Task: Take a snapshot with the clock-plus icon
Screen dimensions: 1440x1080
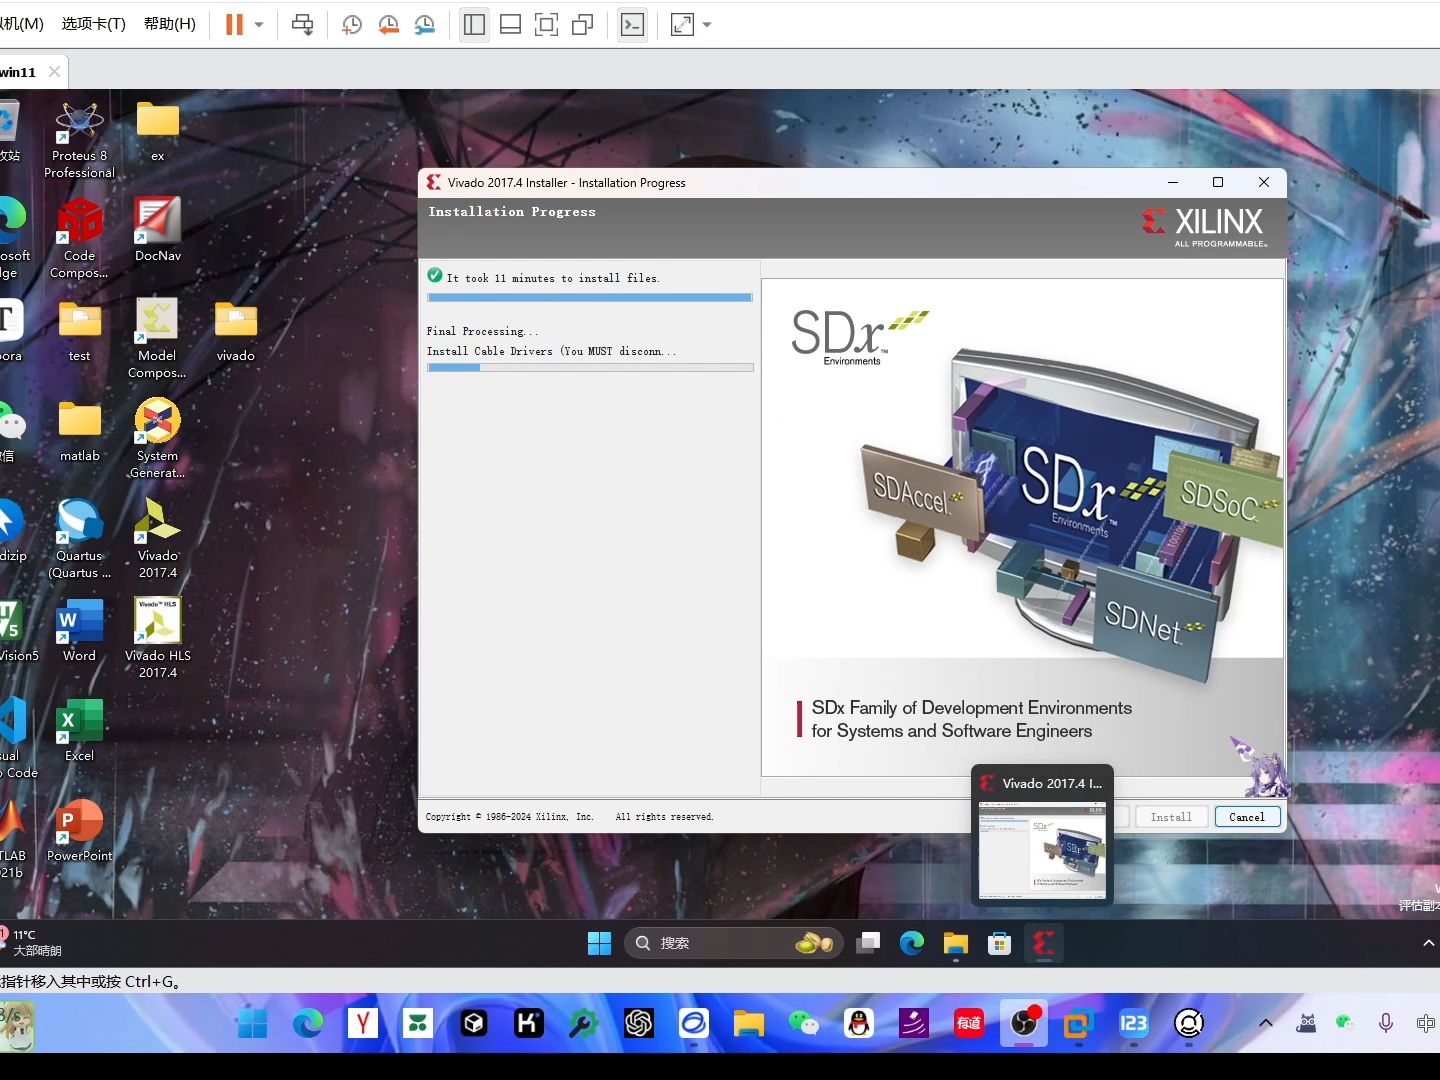Action: pyautogui.click(x=352, y=24)
